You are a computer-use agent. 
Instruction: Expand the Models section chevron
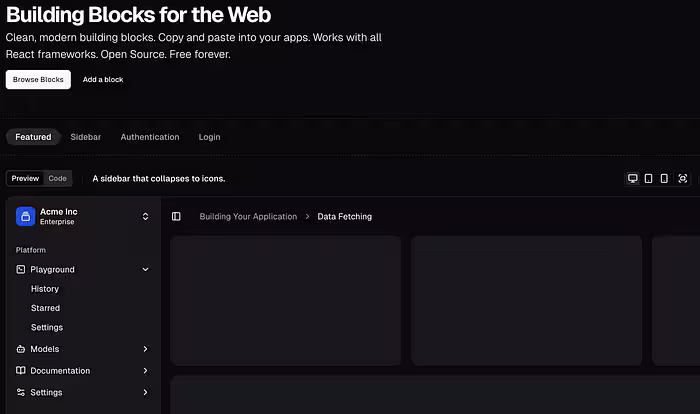coord(145,349)
